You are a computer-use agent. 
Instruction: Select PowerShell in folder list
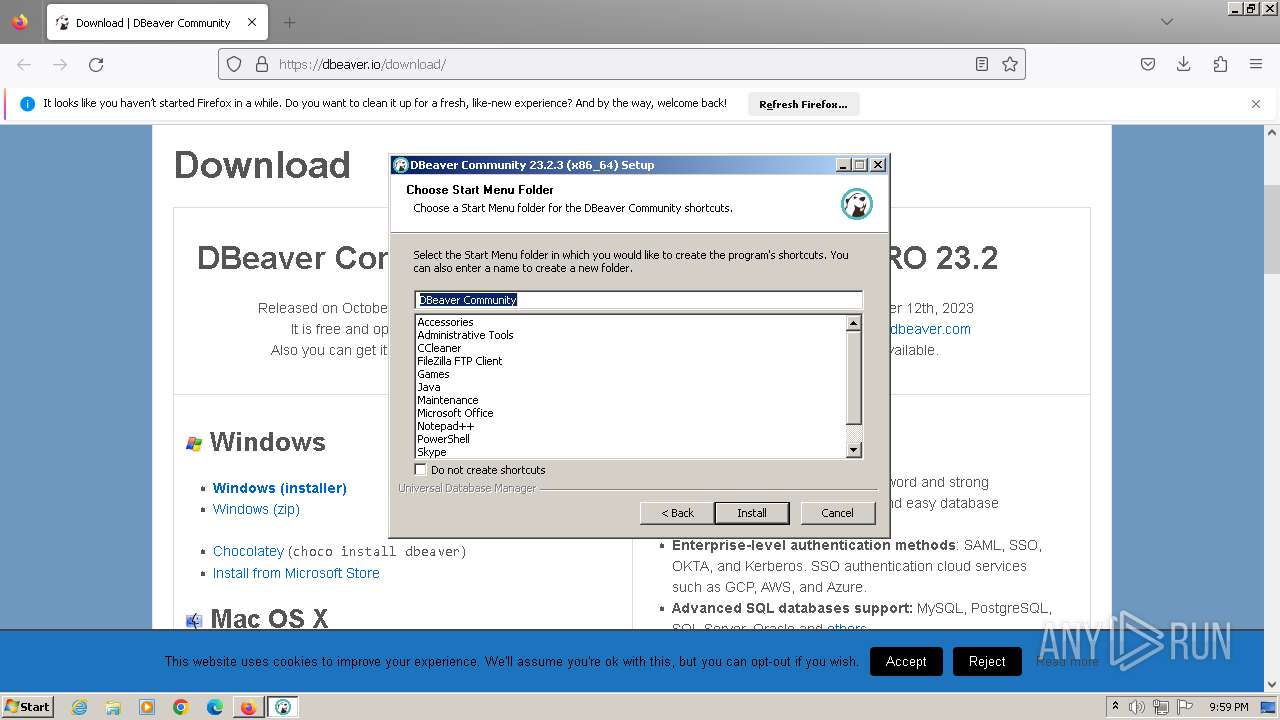pyautogui.click(x=443, y=439)
